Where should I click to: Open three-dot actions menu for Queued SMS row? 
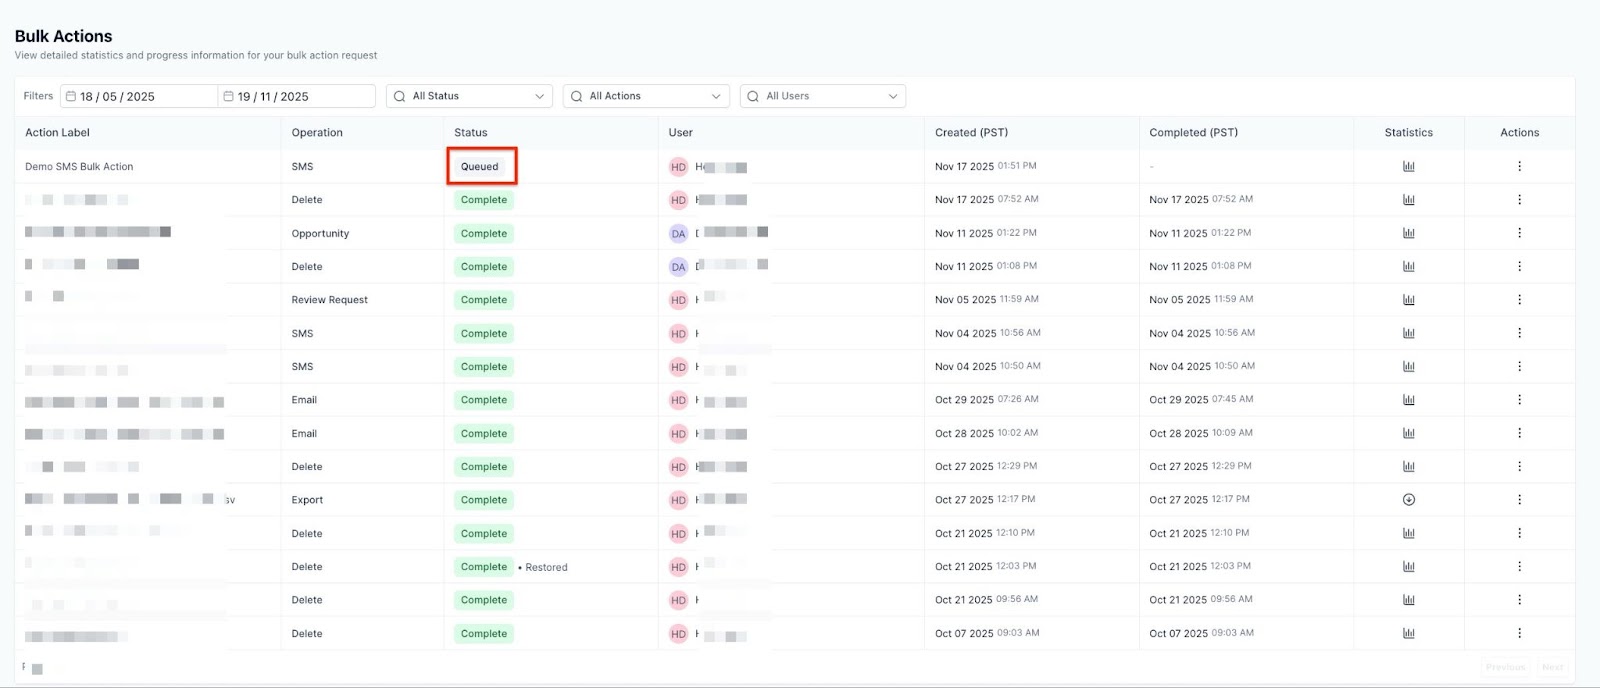1519,167
